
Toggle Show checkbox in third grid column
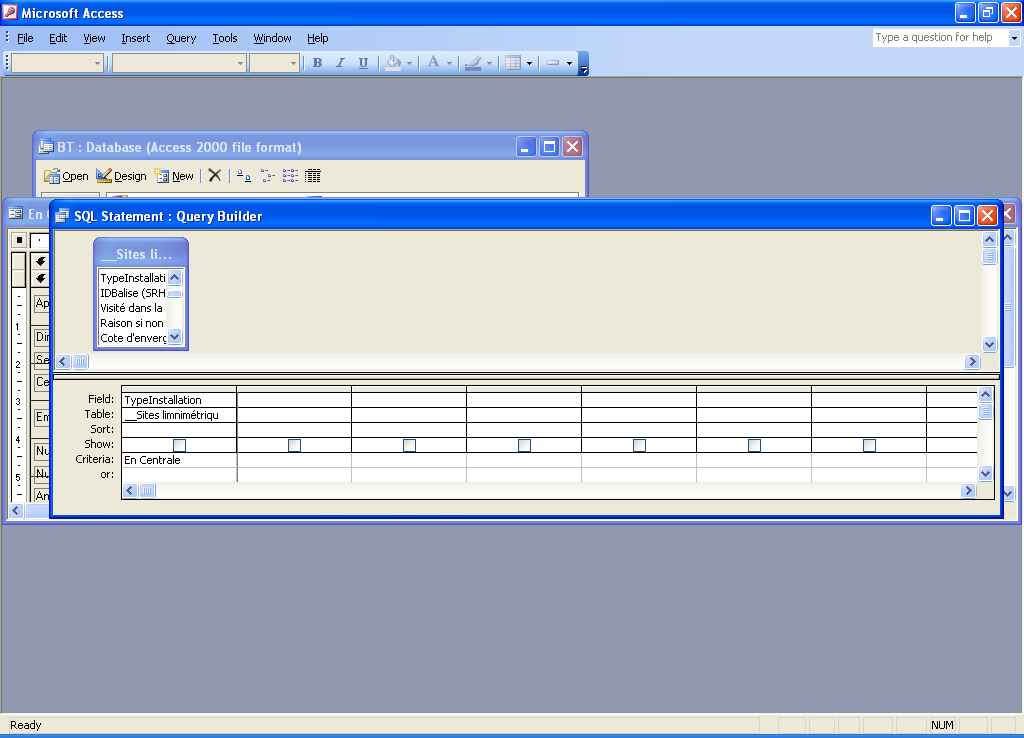(409, 445)
